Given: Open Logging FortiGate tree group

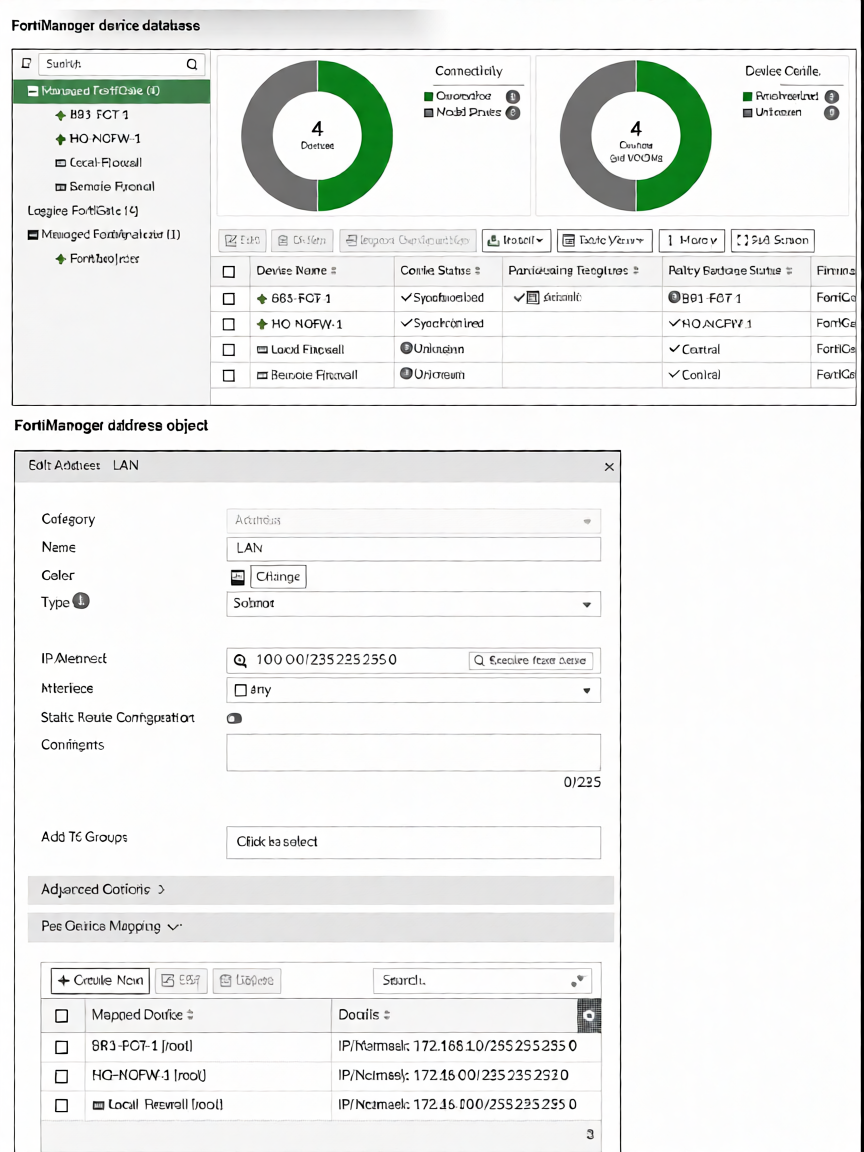Looking at the screenshot, I should [x=83, y=210].
